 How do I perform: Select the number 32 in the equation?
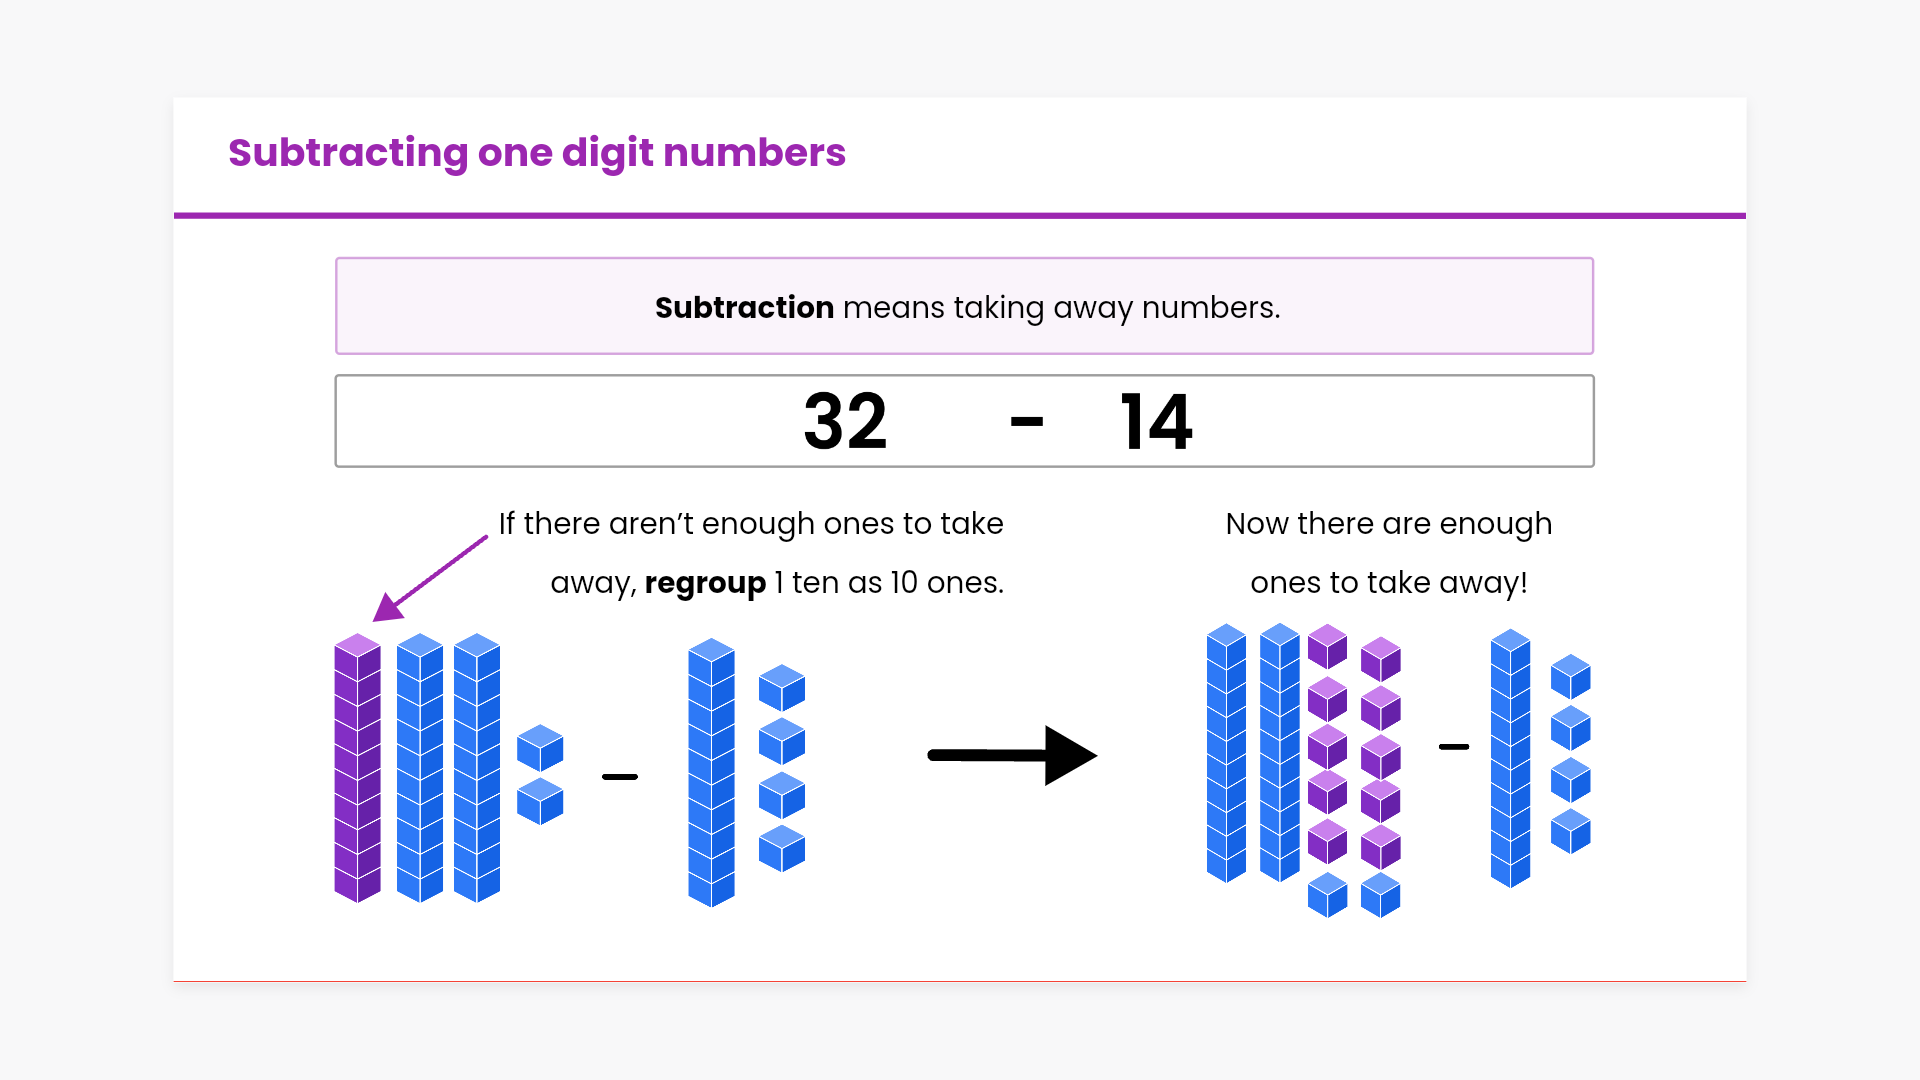[845, 422]
